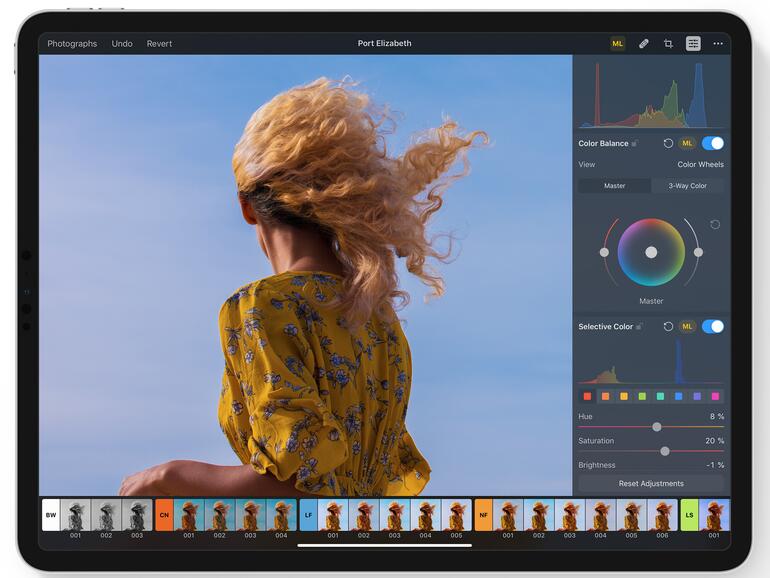Reset the Selective Color adjustment
The image size is (770, 578).
point(668,327)
